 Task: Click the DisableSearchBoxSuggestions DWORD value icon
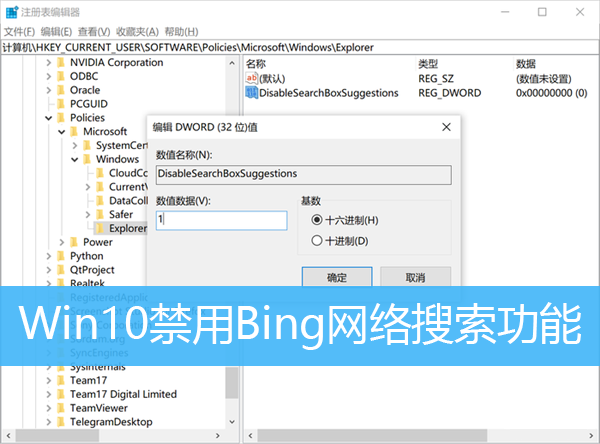251,93
